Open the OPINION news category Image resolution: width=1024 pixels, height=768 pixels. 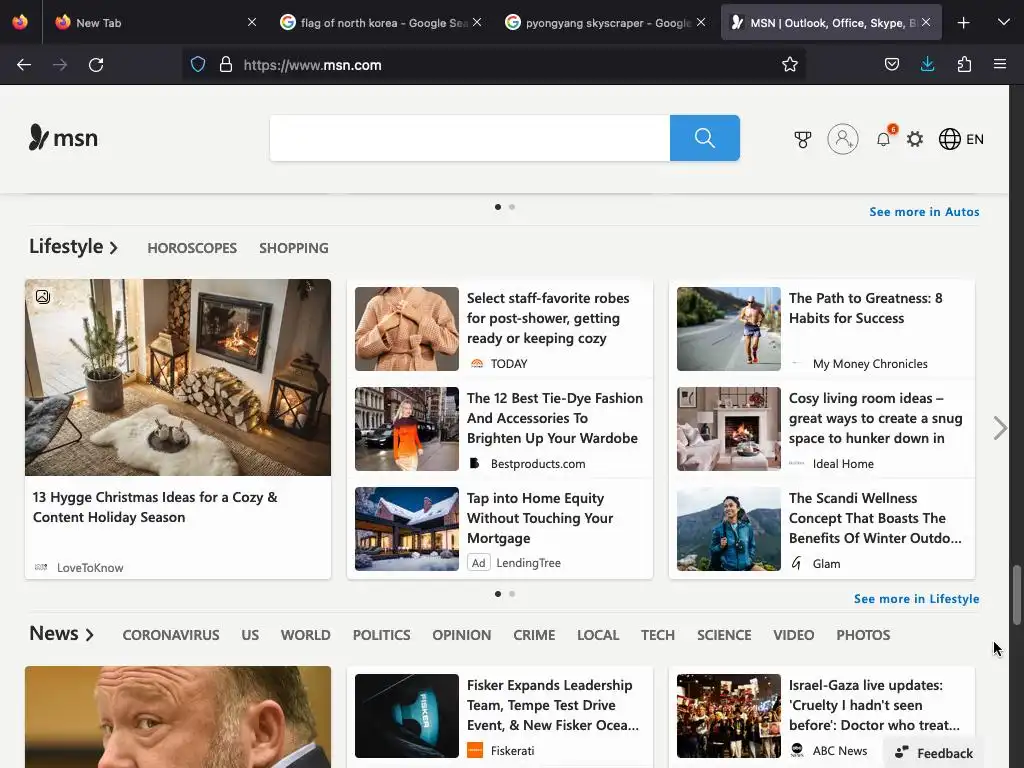tap(462, 635)
